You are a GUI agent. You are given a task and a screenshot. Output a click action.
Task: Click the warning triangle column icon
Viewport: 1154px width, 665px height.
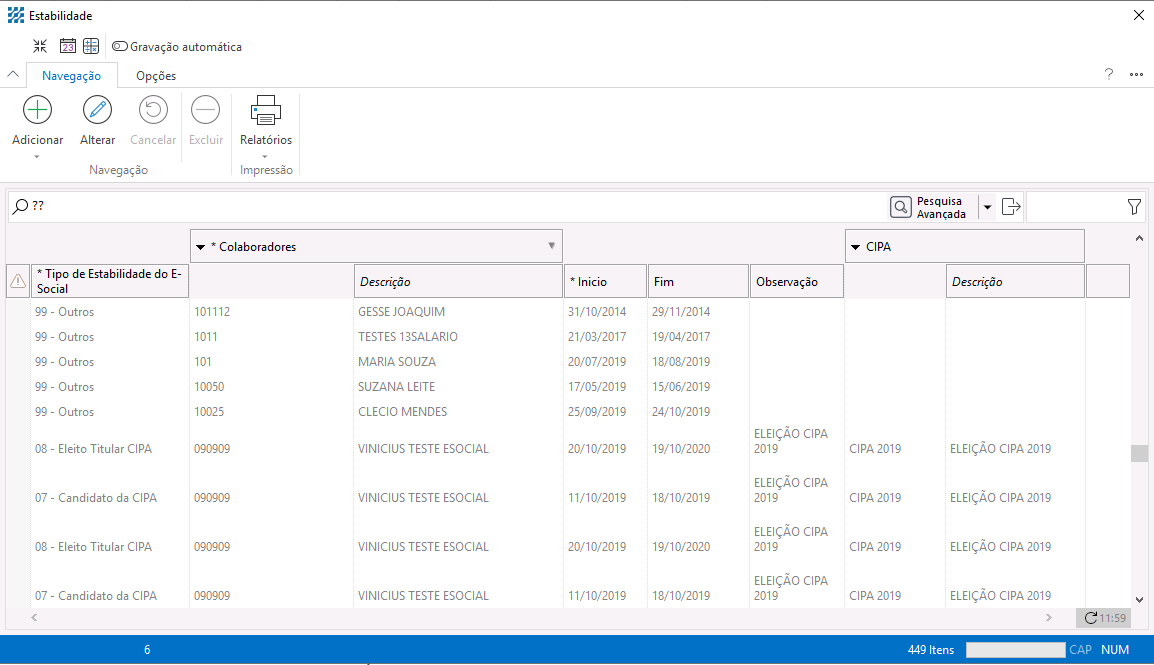(18, 281)
